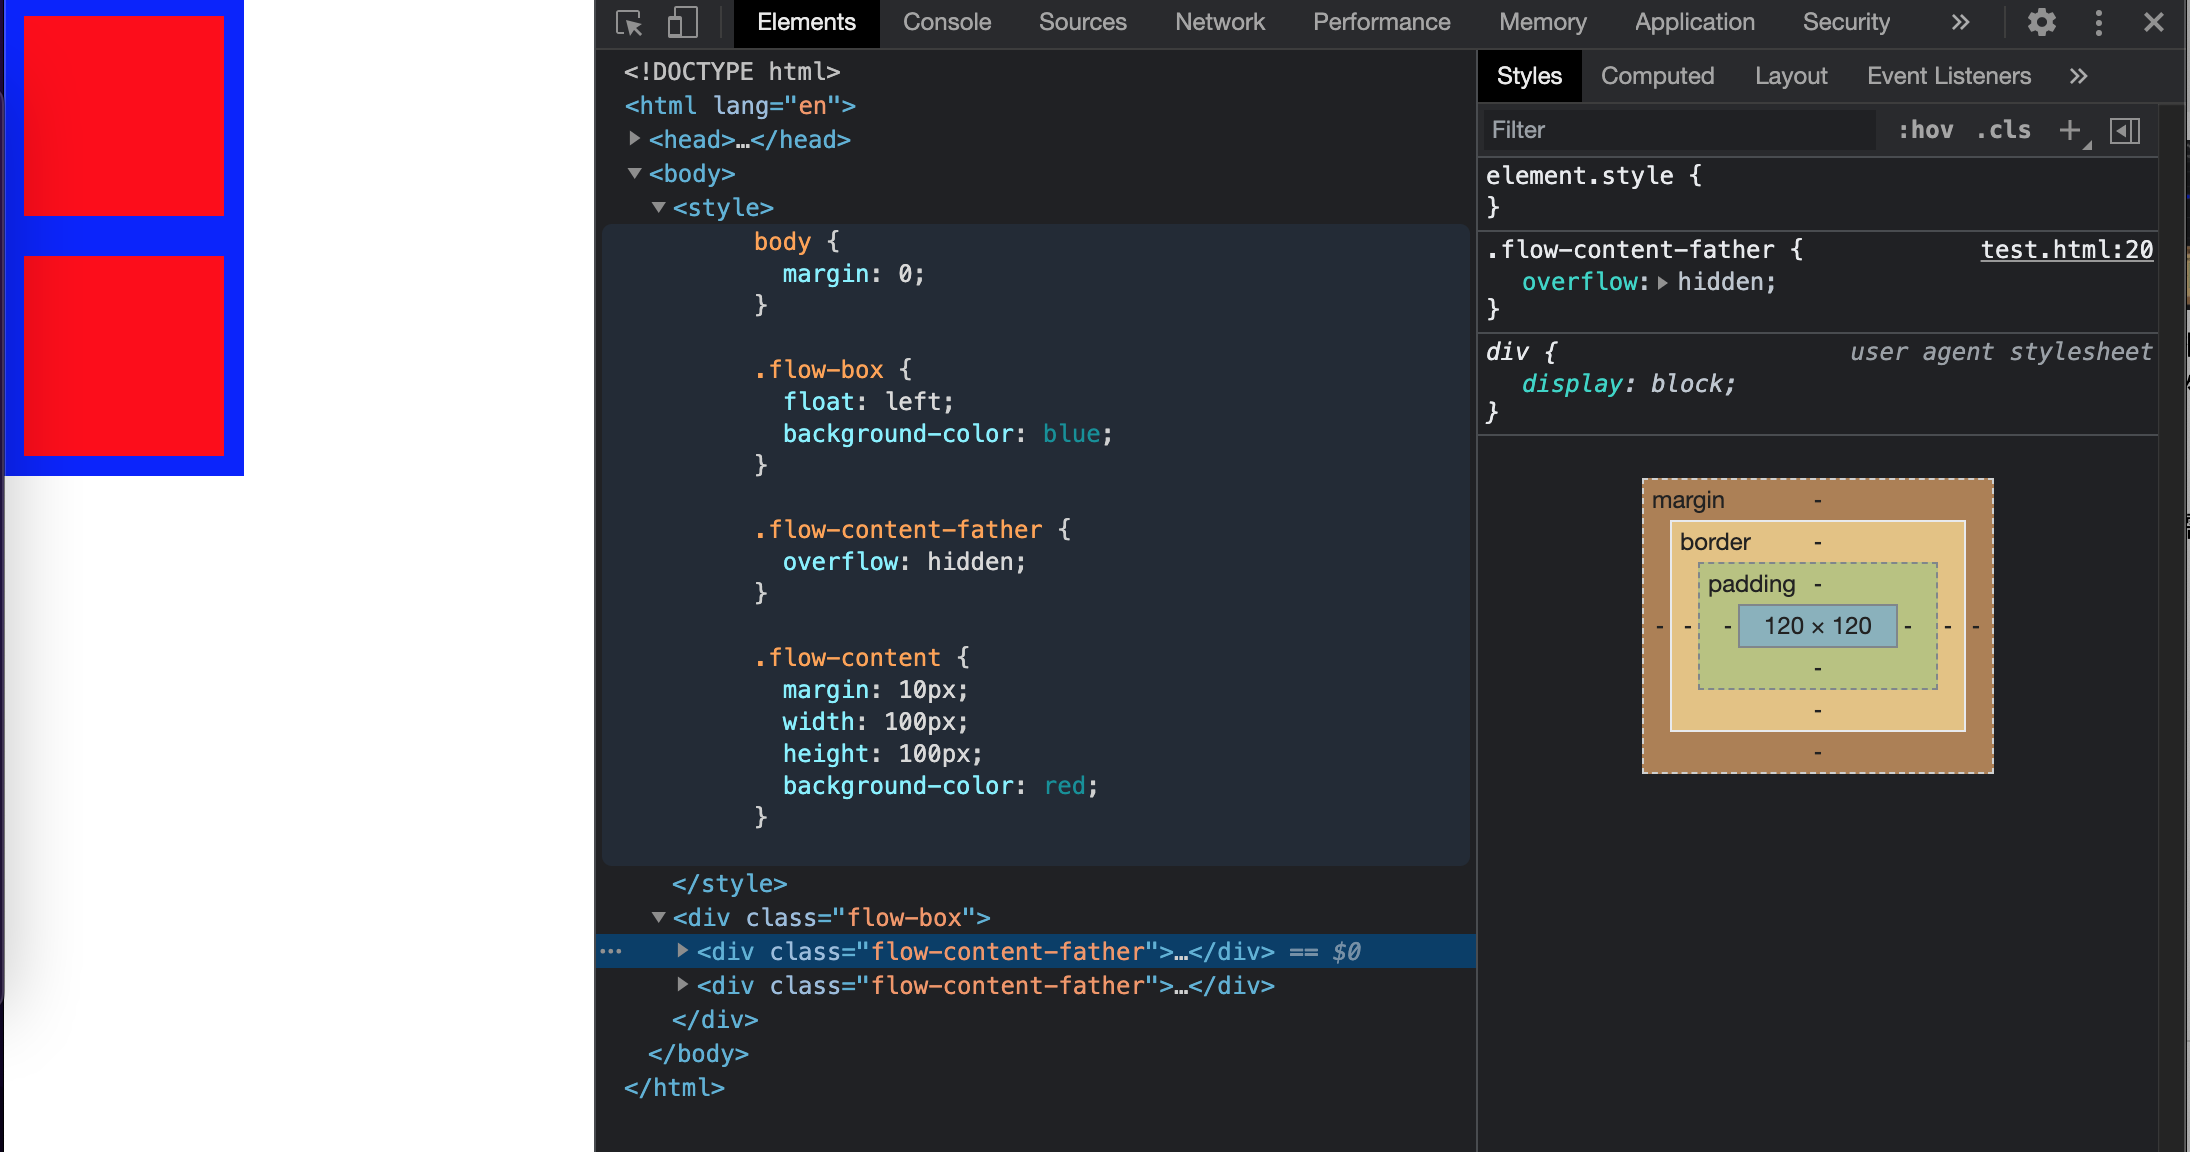Expand the overflow hidden shorthand triangle
The width and height of the screenshot is (2190, 1152).
(1662, 283)
